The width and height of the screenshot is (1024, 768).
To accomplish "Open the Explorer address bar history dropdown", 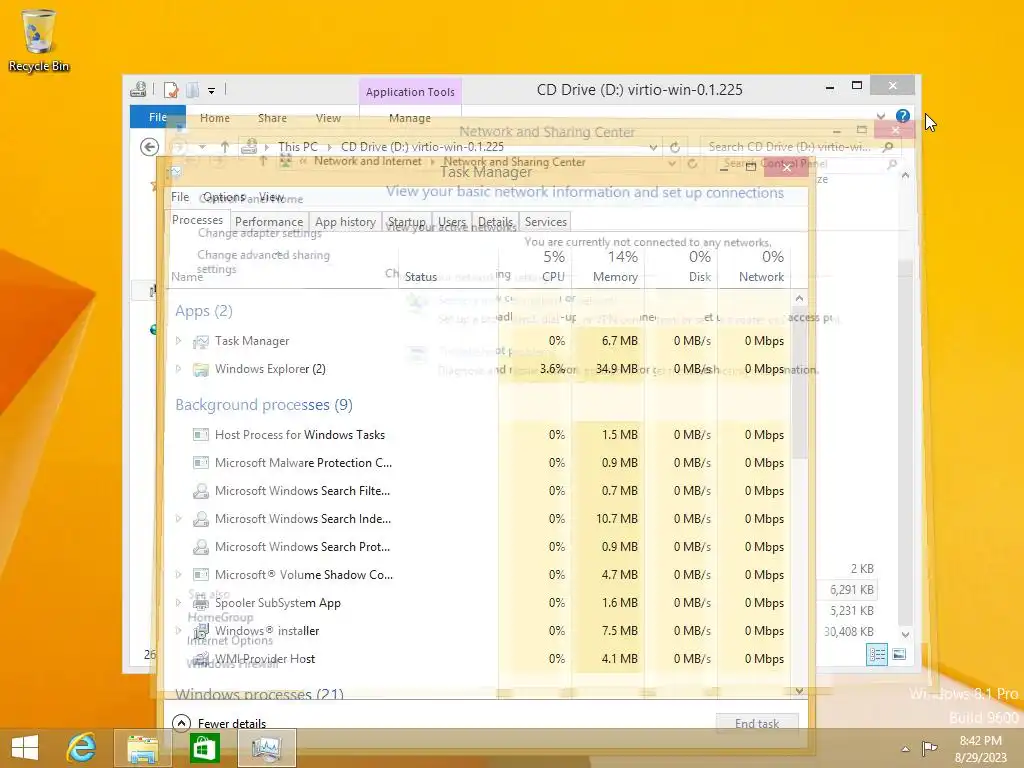I will click(653, 148).
